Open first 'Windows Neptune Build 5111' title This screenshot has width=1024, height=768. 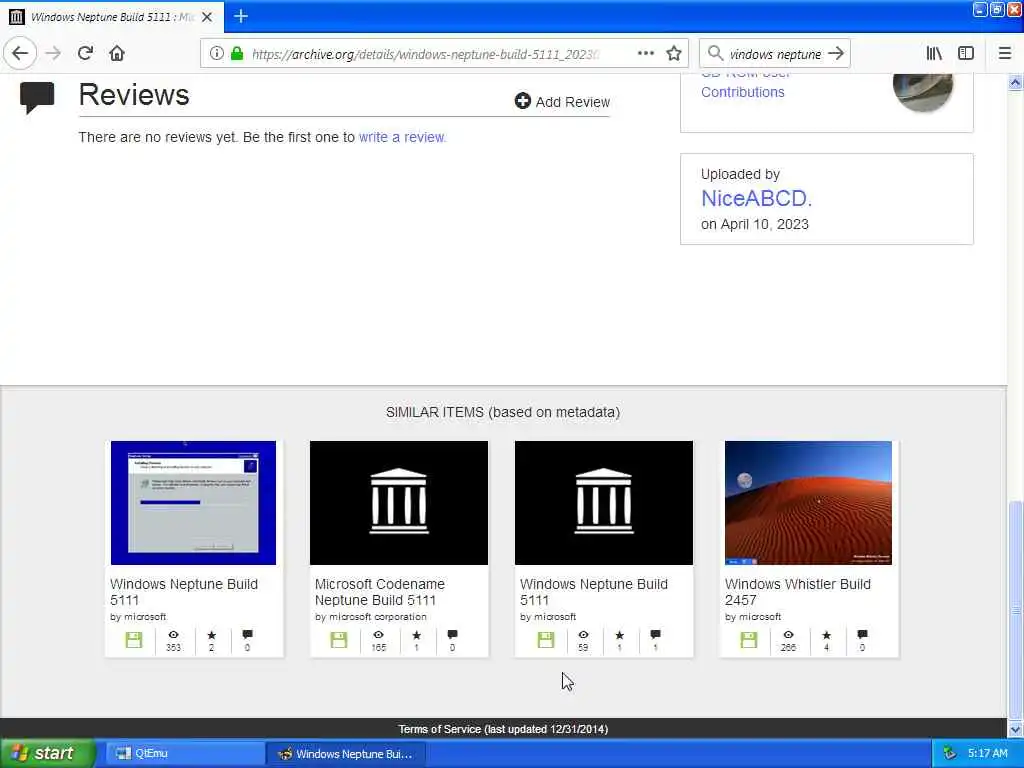tap(184, 592)
